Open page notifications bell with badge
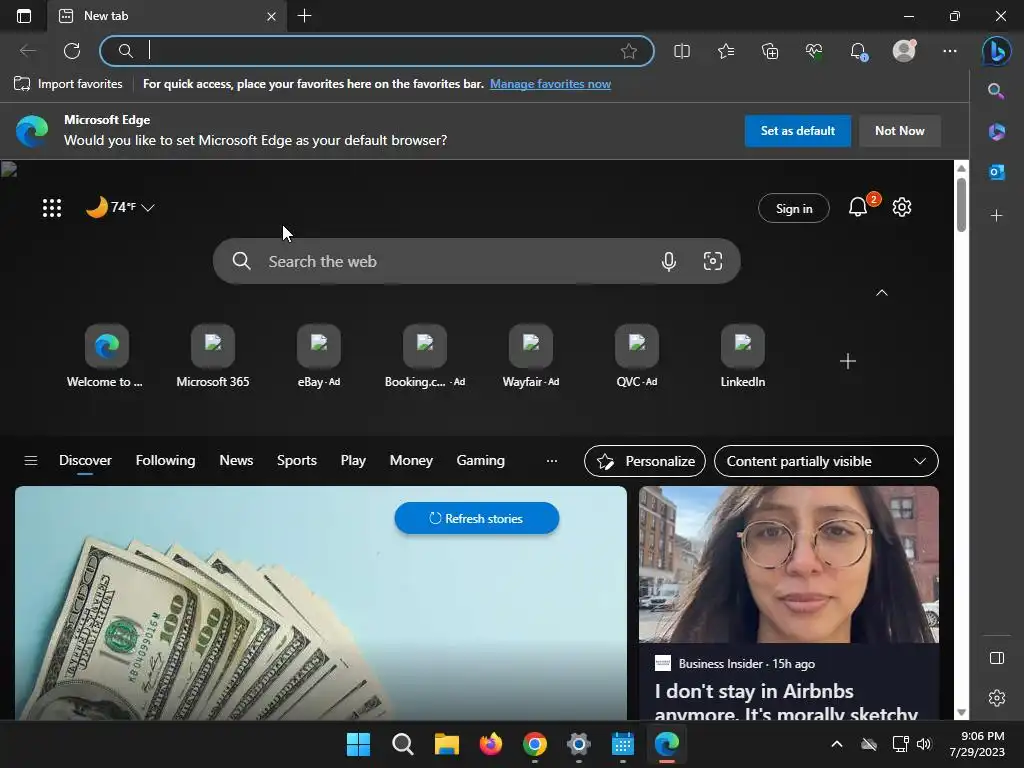 (x=859, y=207)
